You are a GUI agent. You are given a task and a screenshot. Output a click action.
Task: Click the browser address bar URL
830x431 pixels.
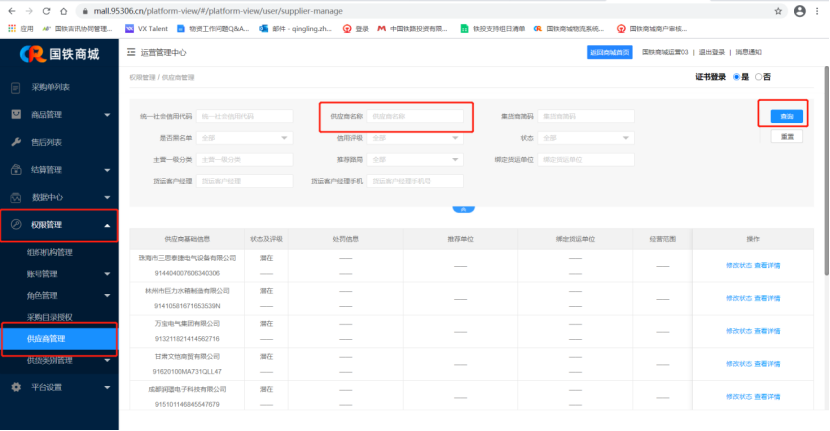[218, 11]
